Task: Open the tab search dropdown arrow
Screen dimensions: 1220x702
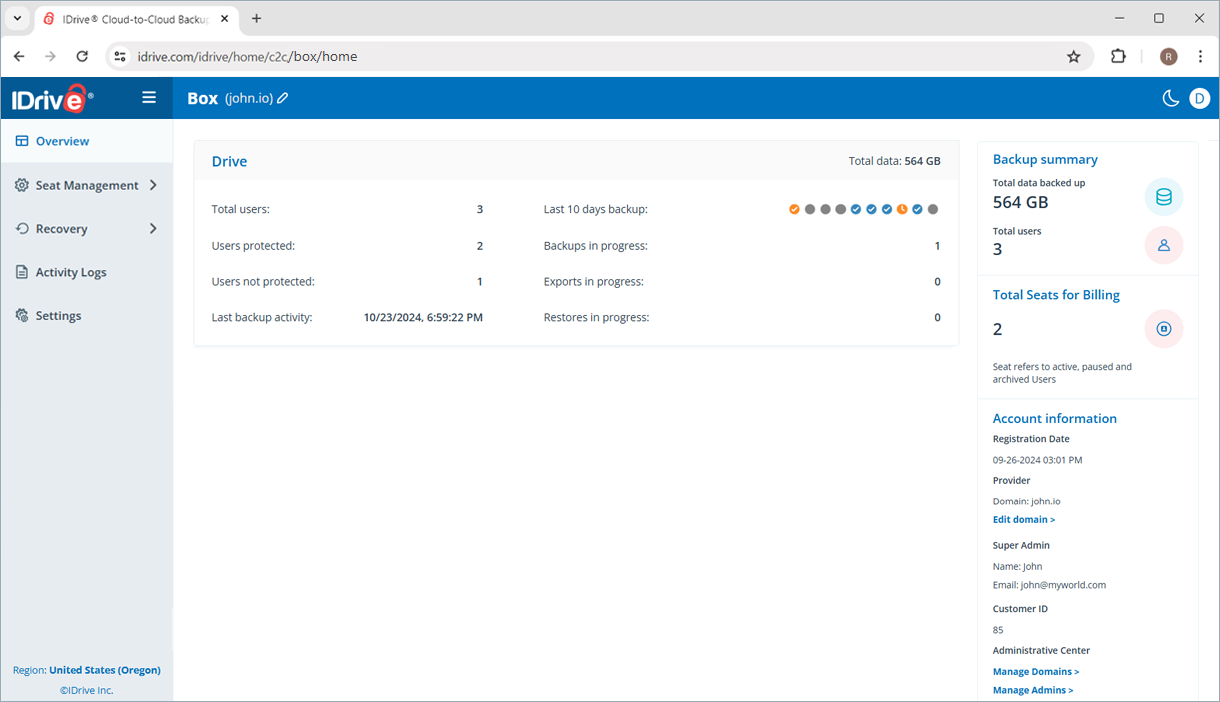Action: pyautogui.click(x=18, y=19)
